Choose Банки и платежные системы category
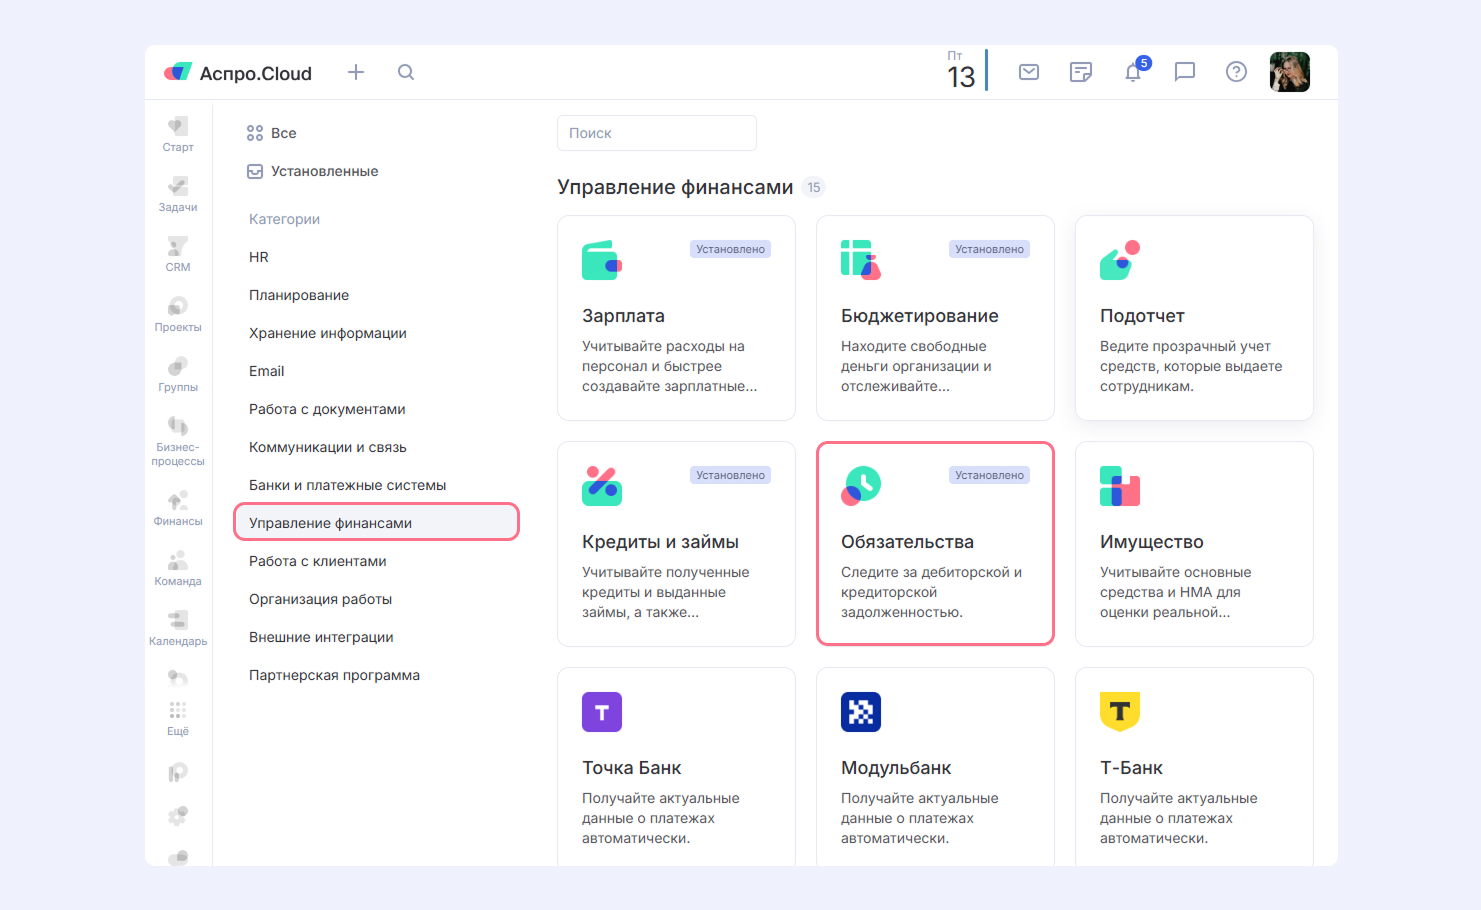This screenshot has width=1481, height=910. (347, 485)
